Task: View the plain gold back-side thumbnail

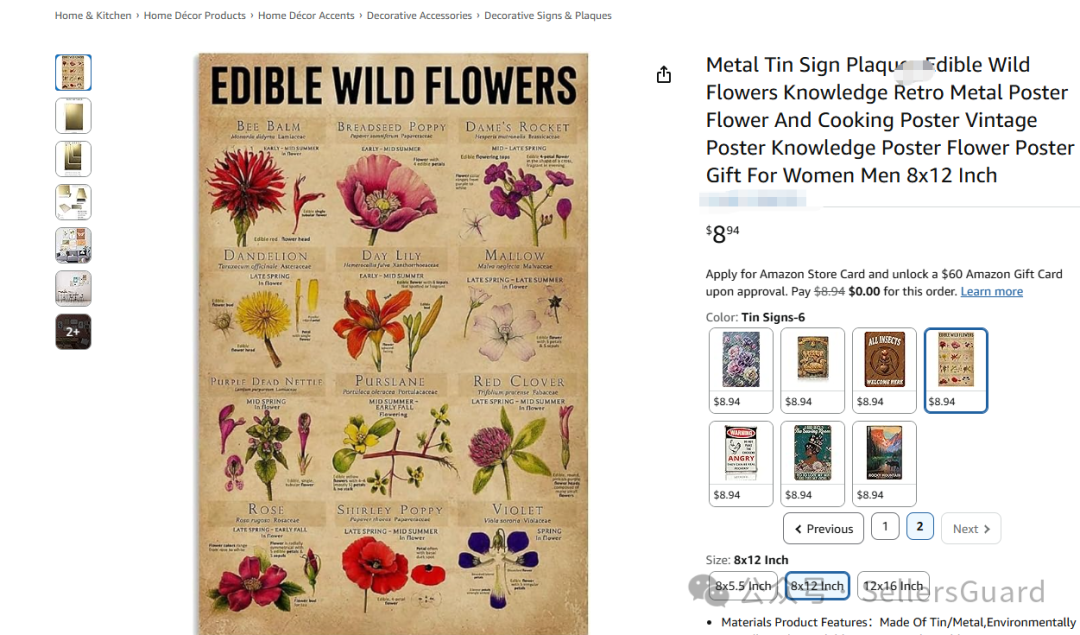Action: pyautogui.click(x=73, y=116)
